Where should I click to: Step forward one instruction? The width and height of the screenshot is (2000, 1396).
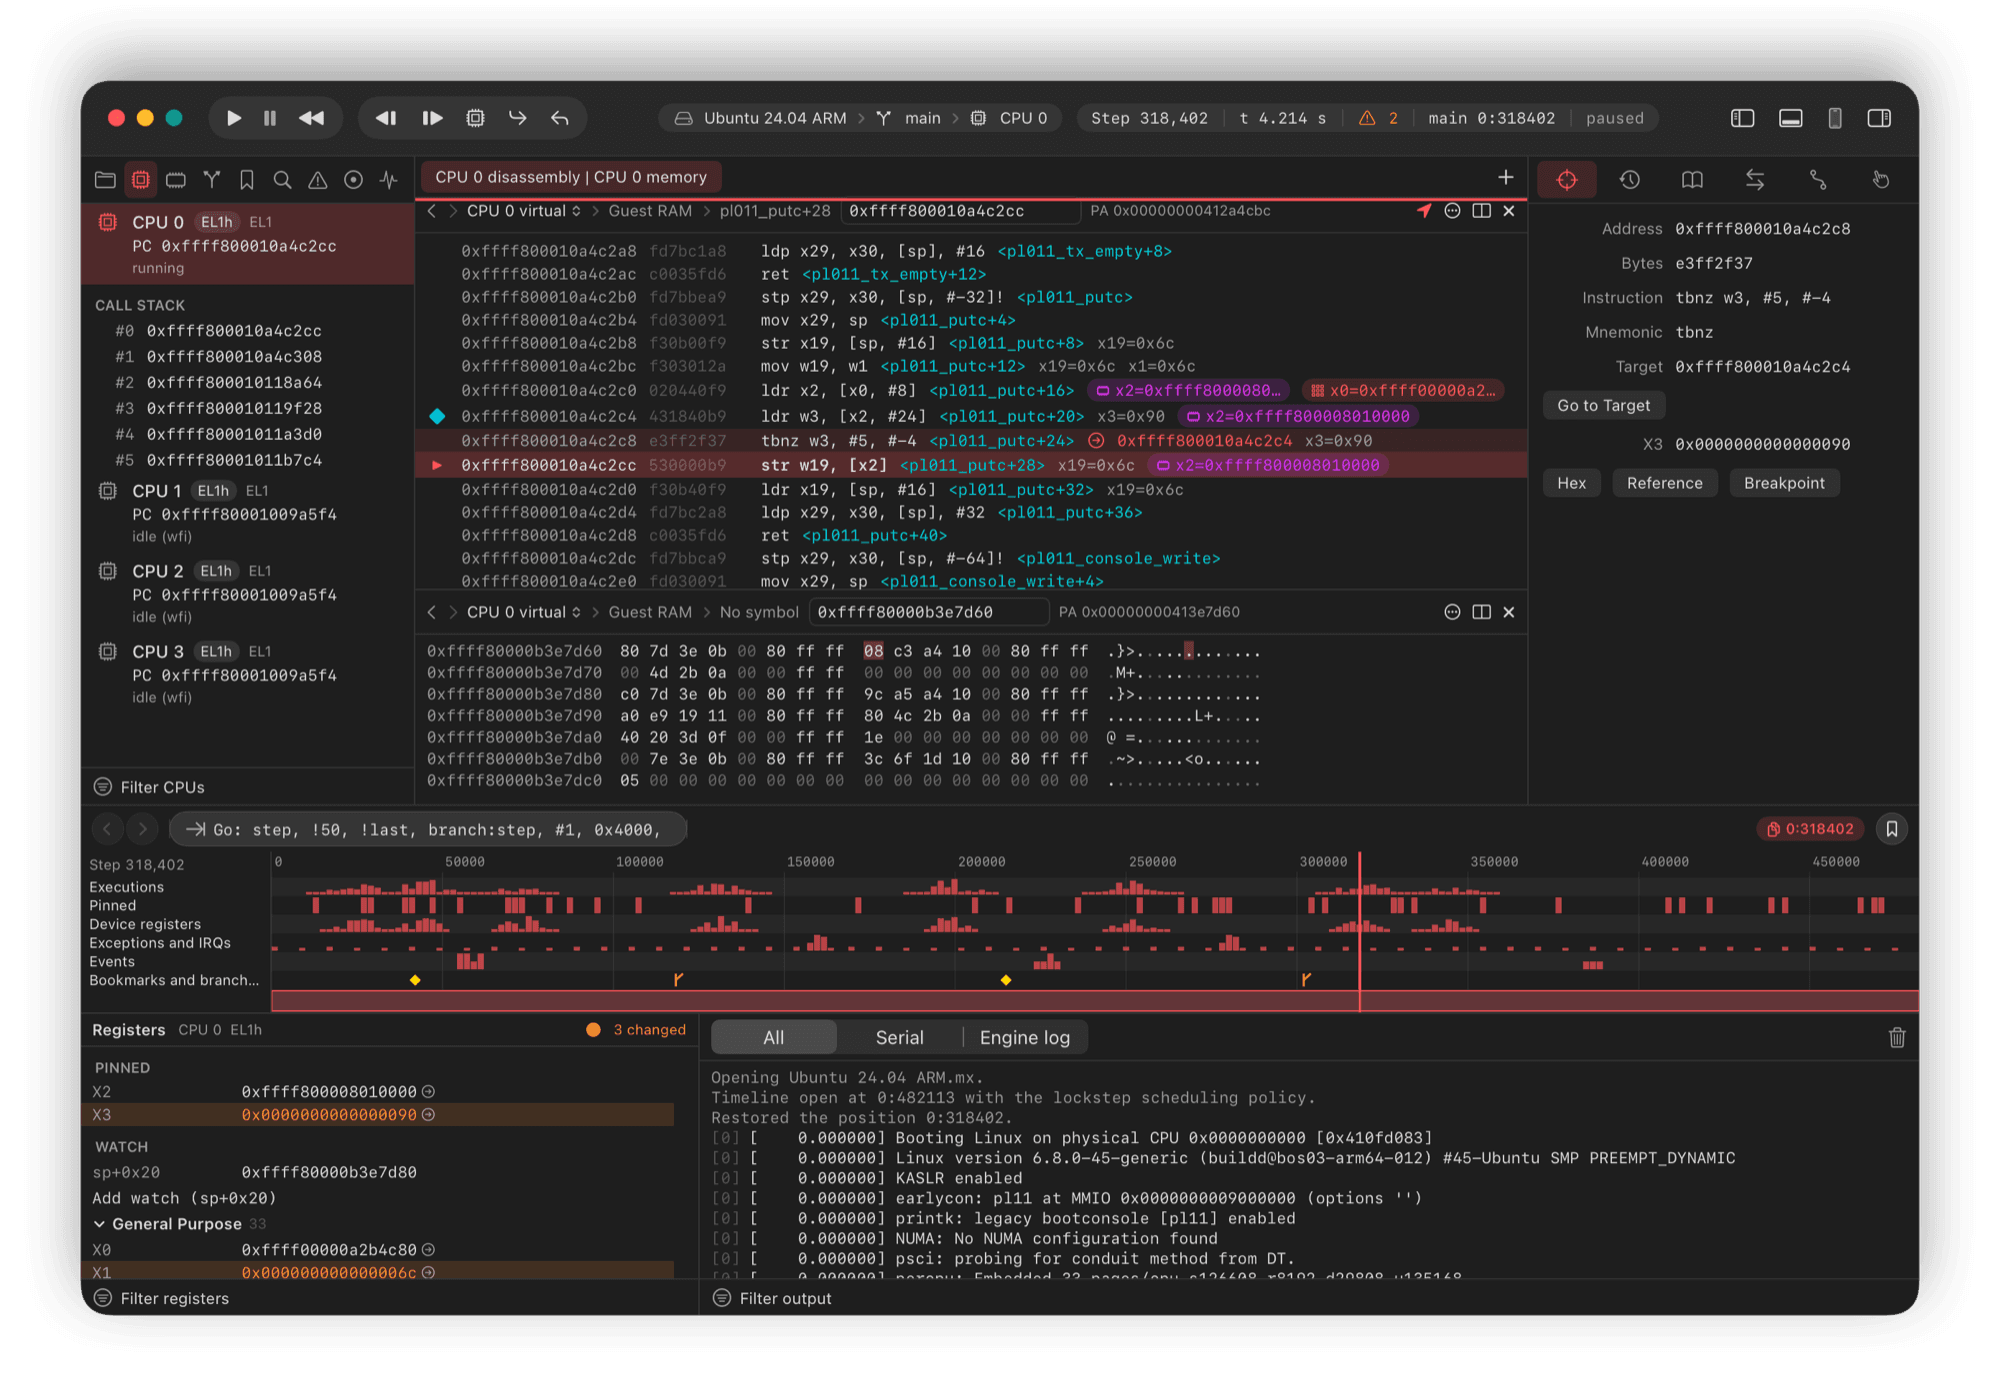tap(432, 118)
